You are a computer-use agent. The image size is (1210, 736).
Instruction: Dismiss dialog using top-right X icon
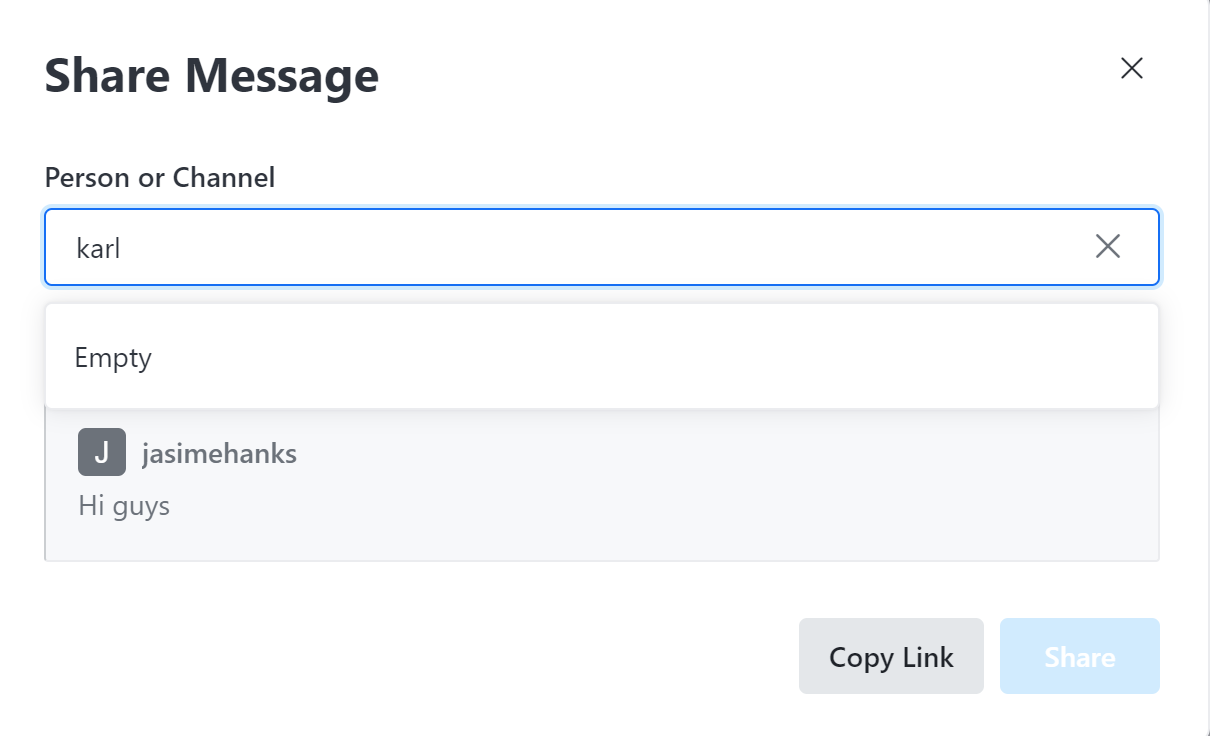[1131, 68]
